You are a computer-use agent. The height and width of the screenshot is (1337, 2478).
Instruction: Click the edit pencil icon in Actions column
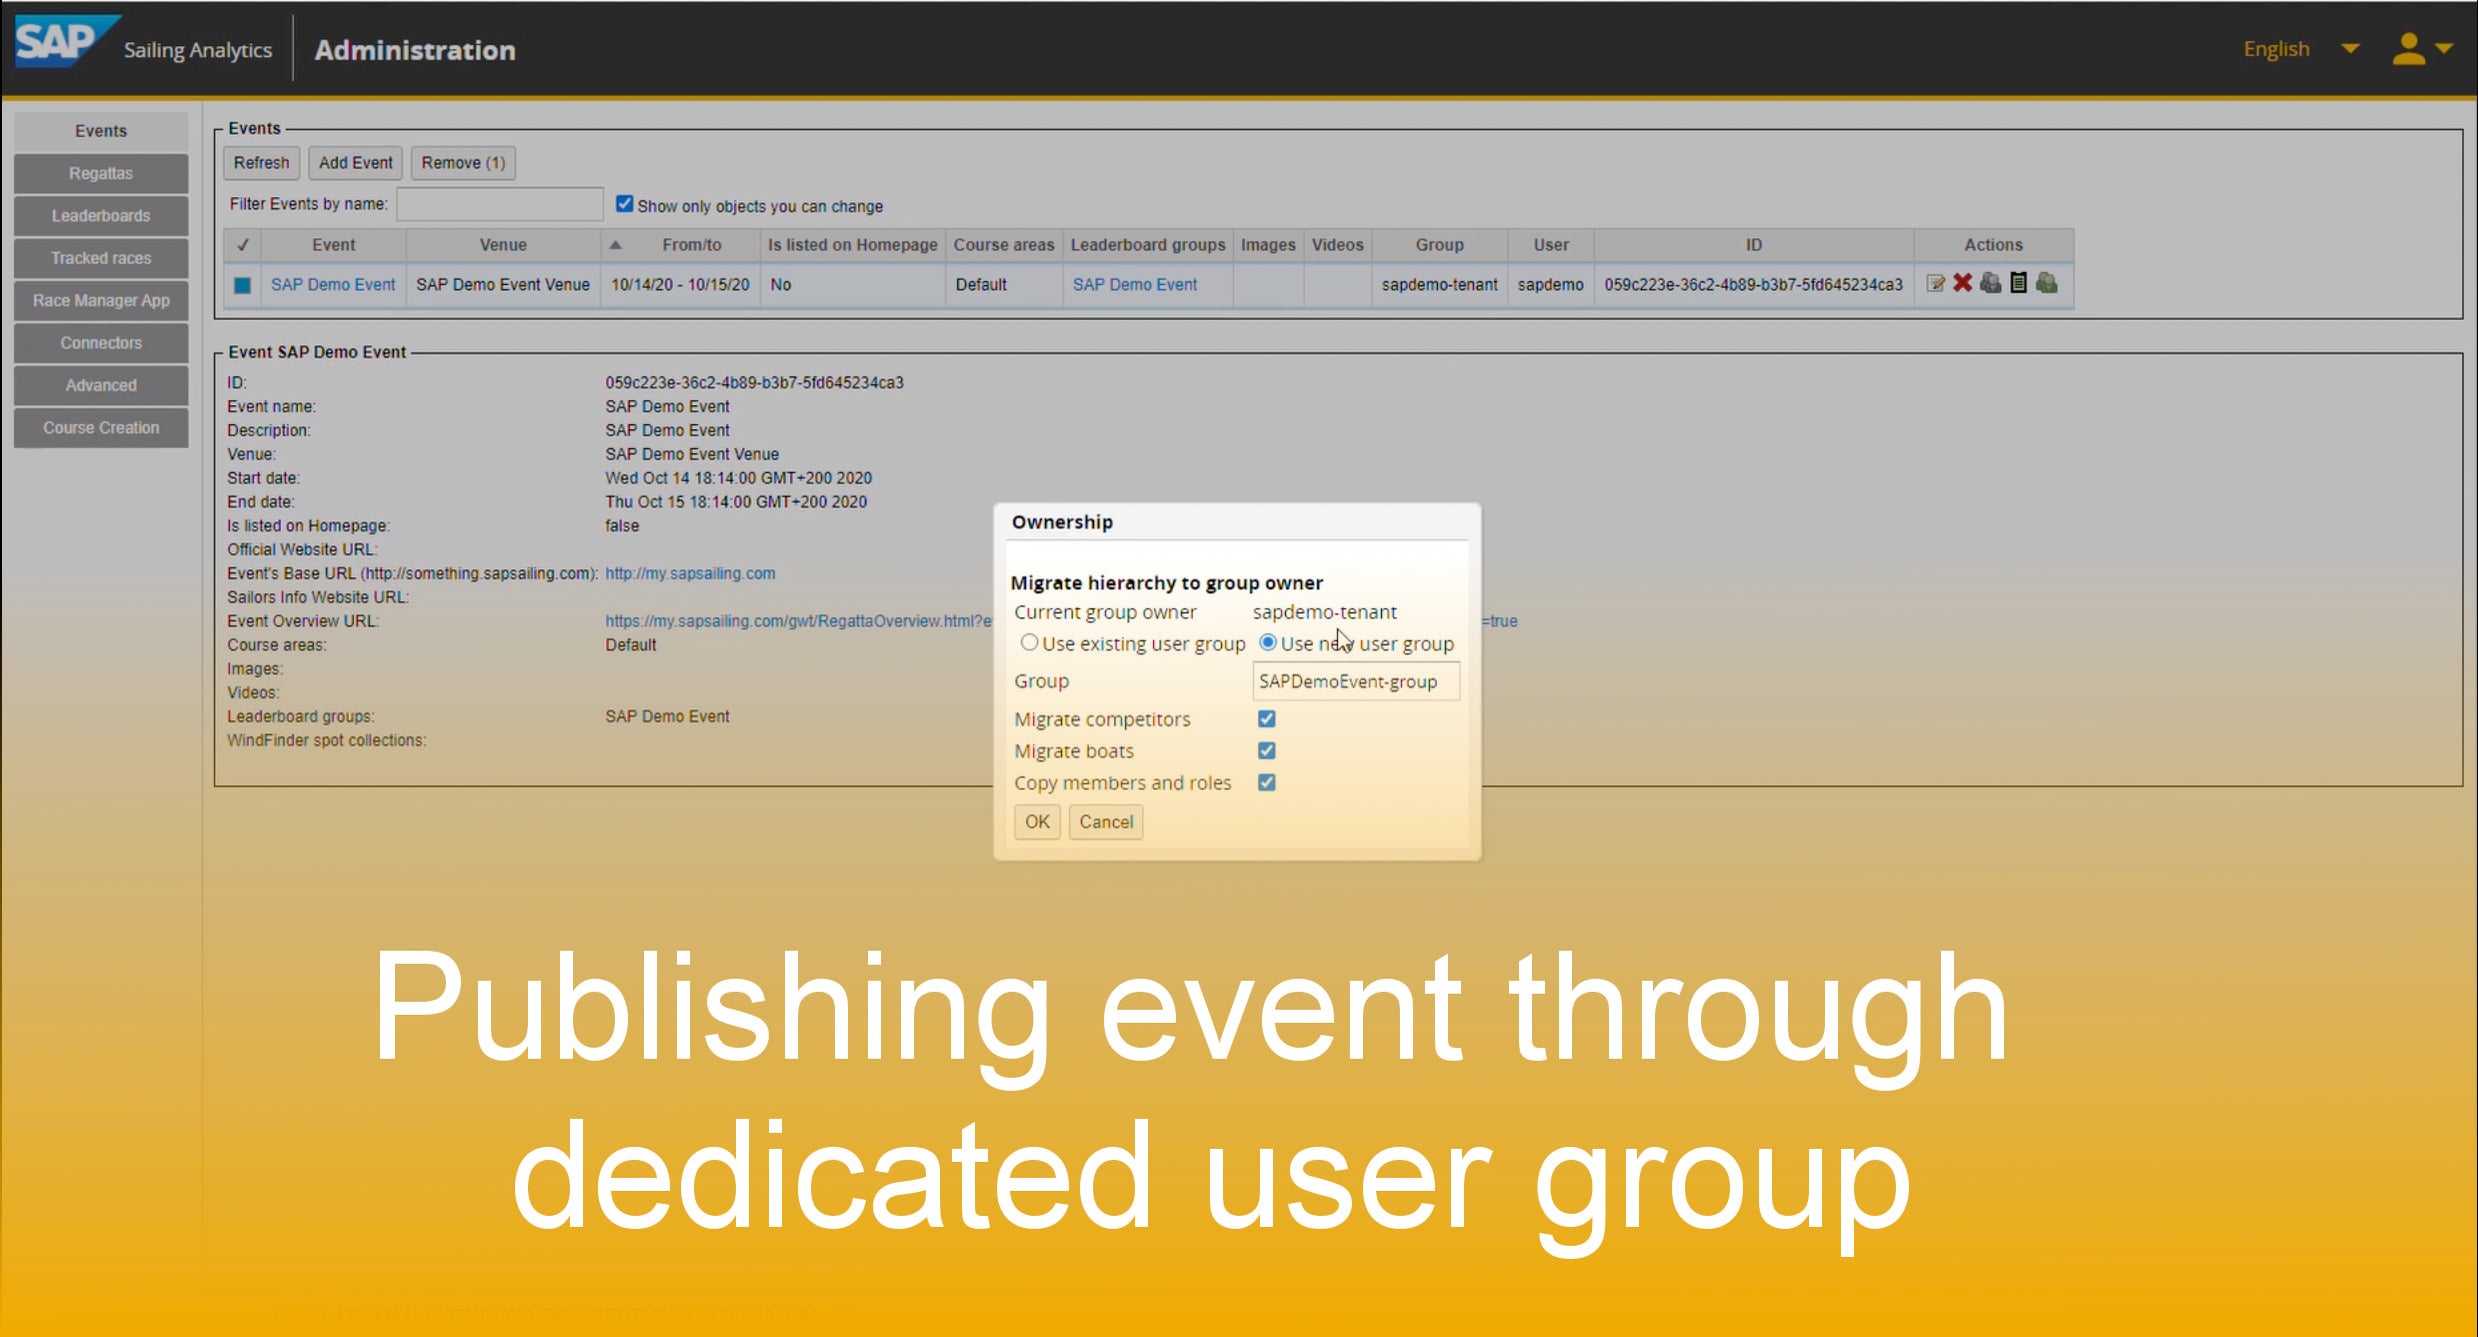[x=1935, y=284]
